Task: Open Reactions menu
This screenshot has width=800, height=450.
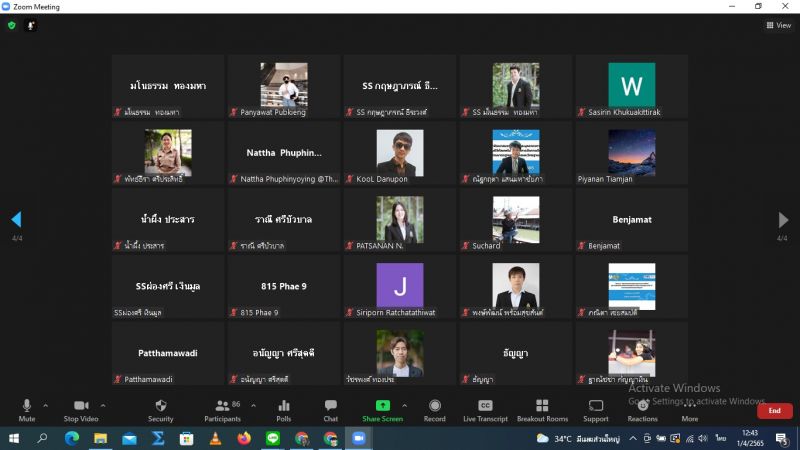Action: coord(642,410)
